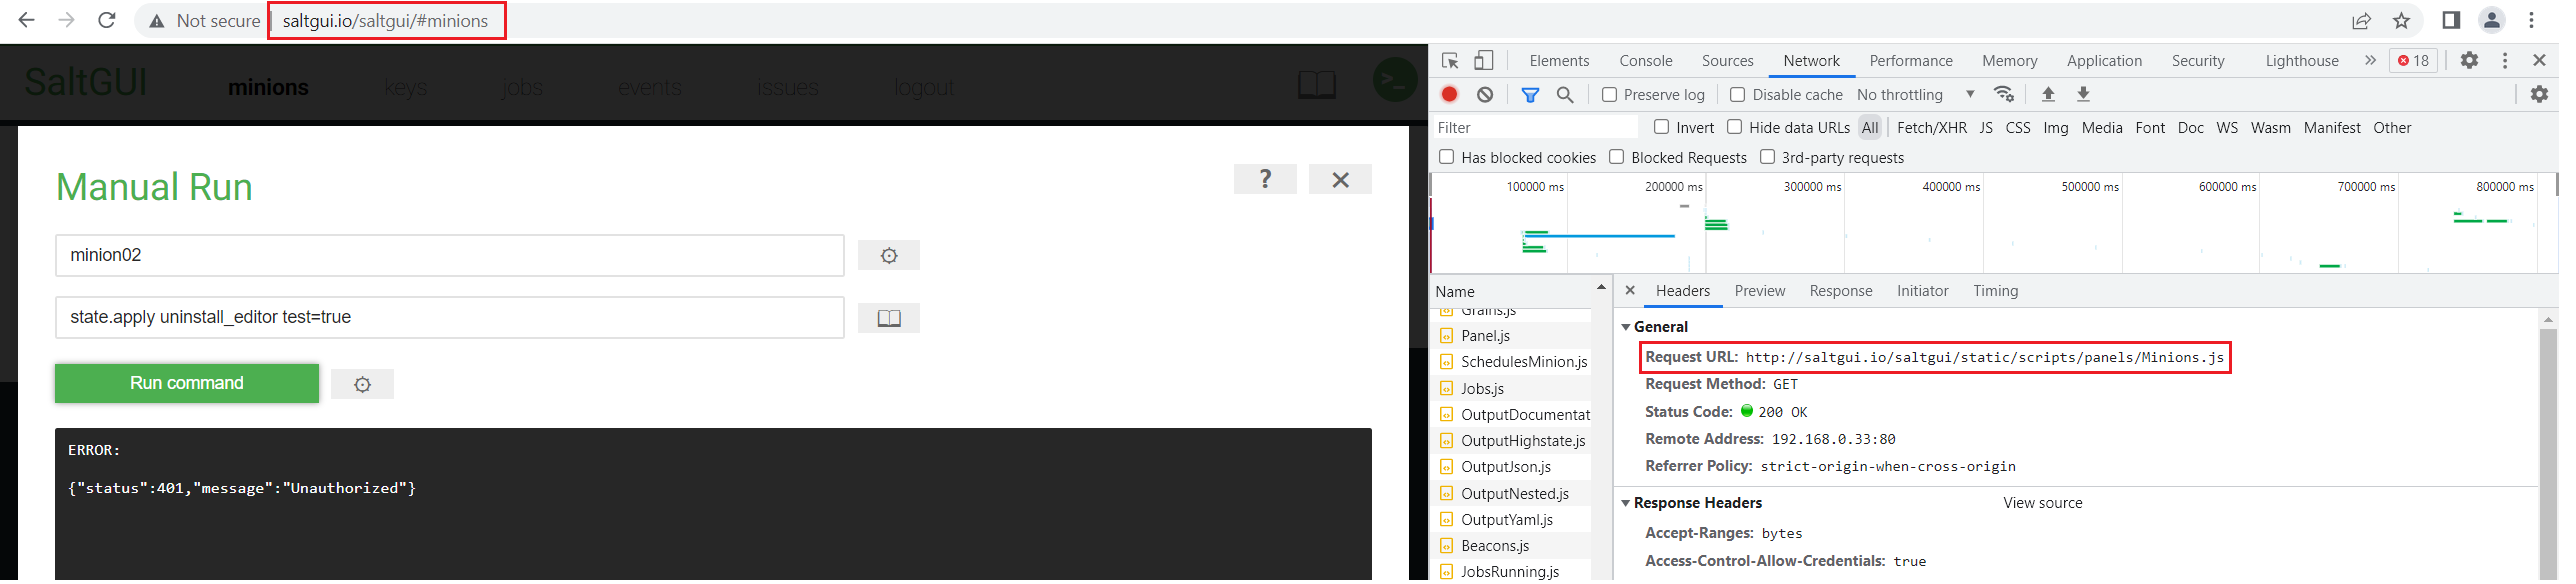
Task: Open the Timing tab of request
Action: [x=1995, y=291]
